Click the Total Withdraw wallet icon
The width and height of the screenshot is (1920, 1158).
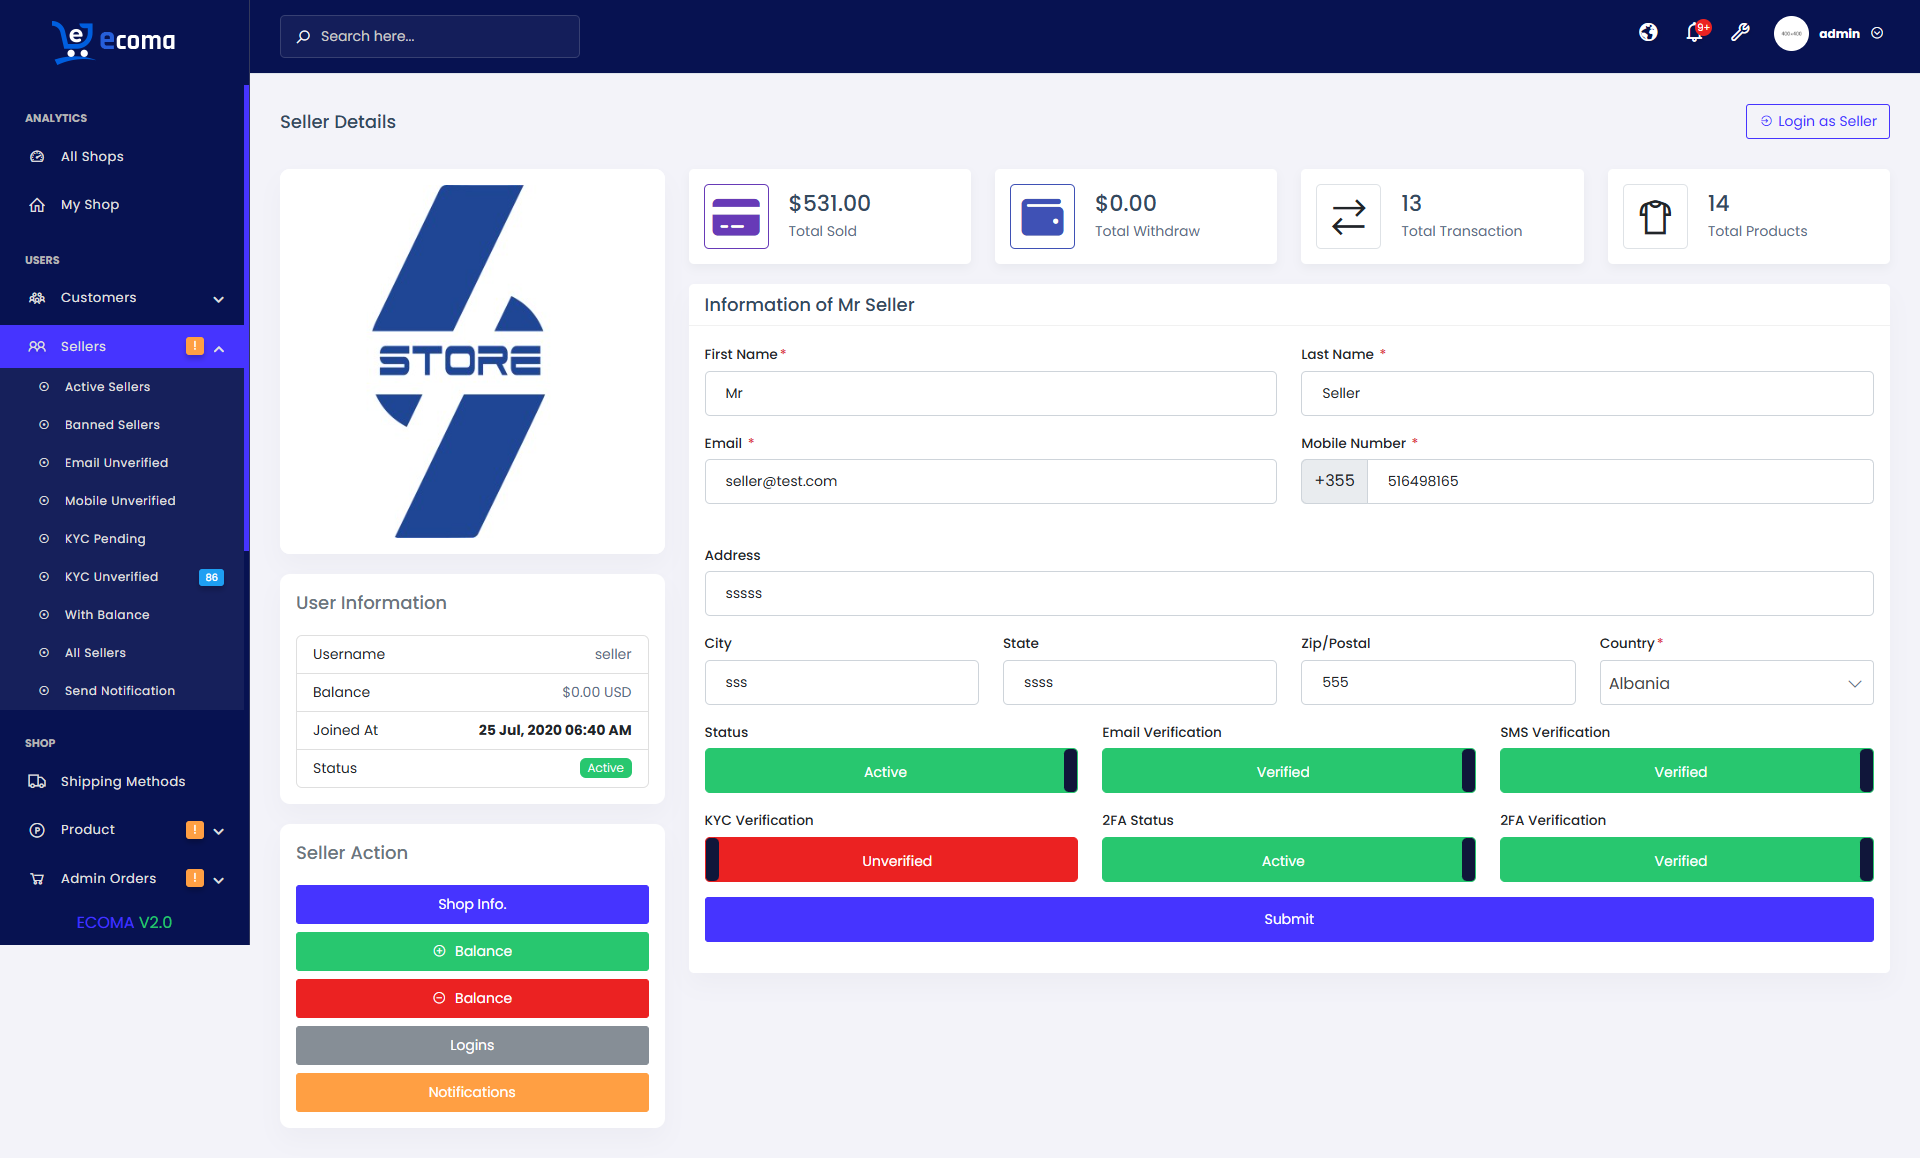coord(1042,216)
